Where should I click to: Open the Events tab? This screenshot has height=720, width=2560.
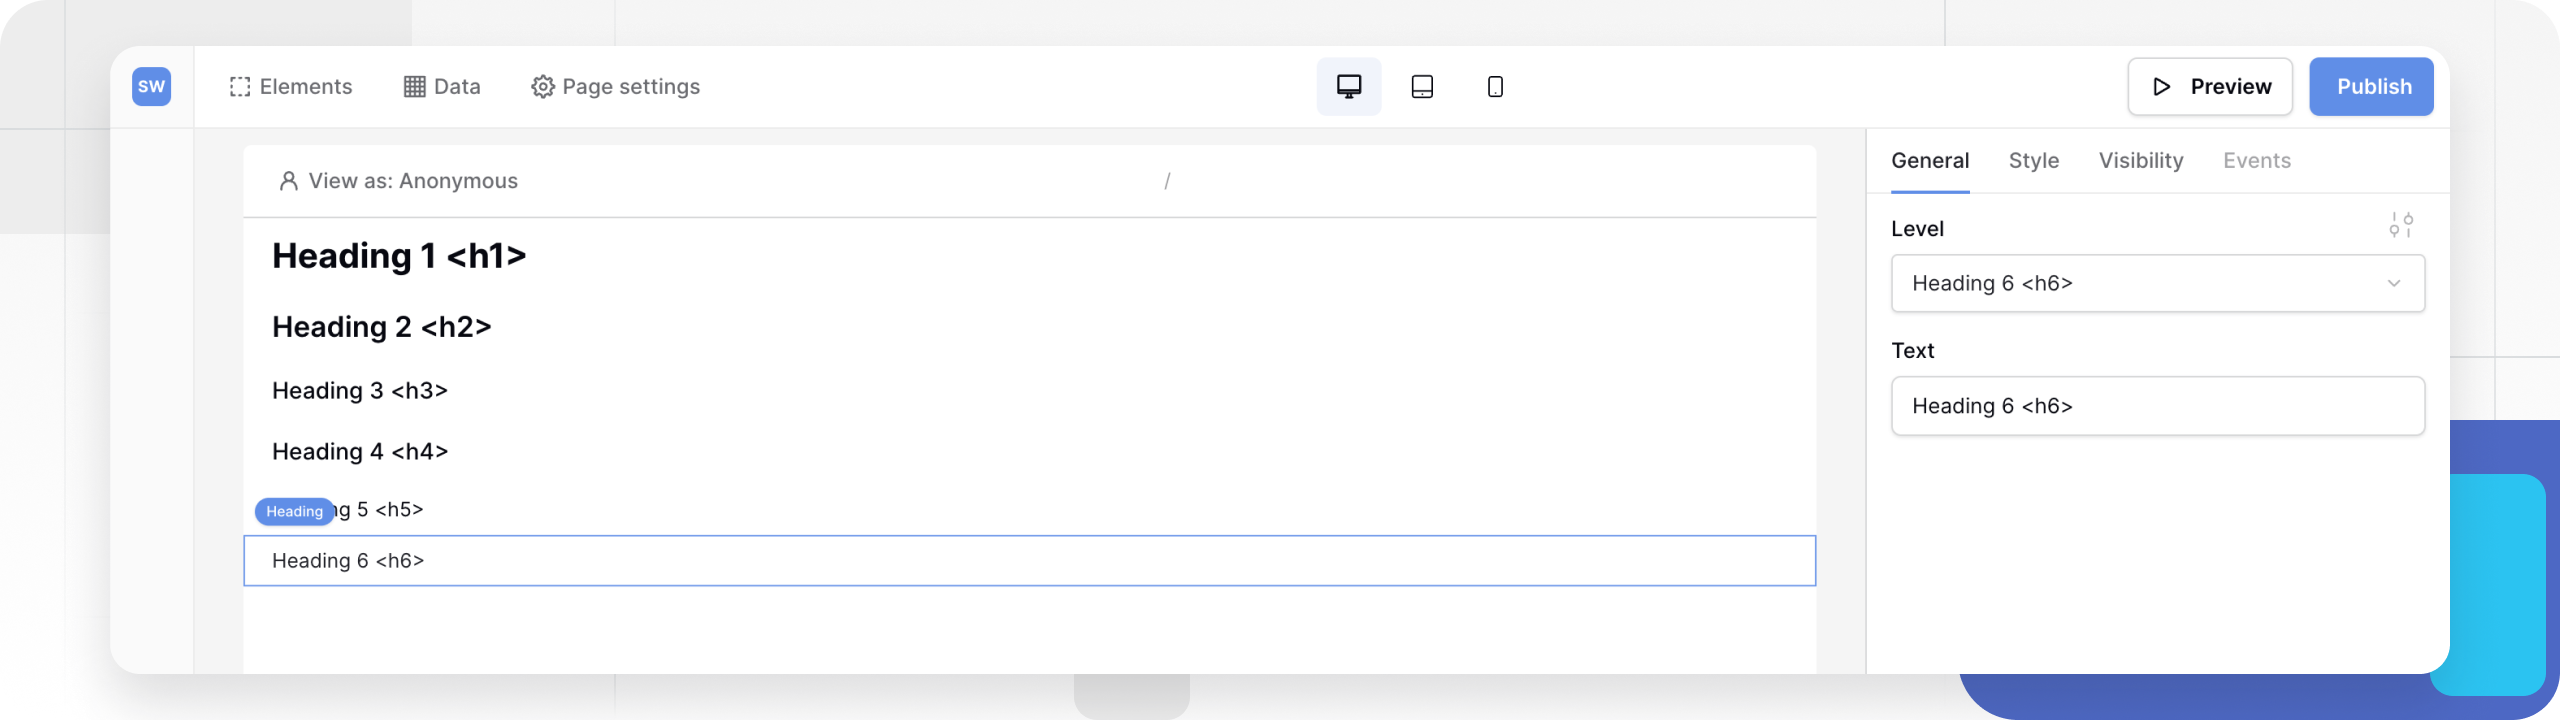point(2256,161)
